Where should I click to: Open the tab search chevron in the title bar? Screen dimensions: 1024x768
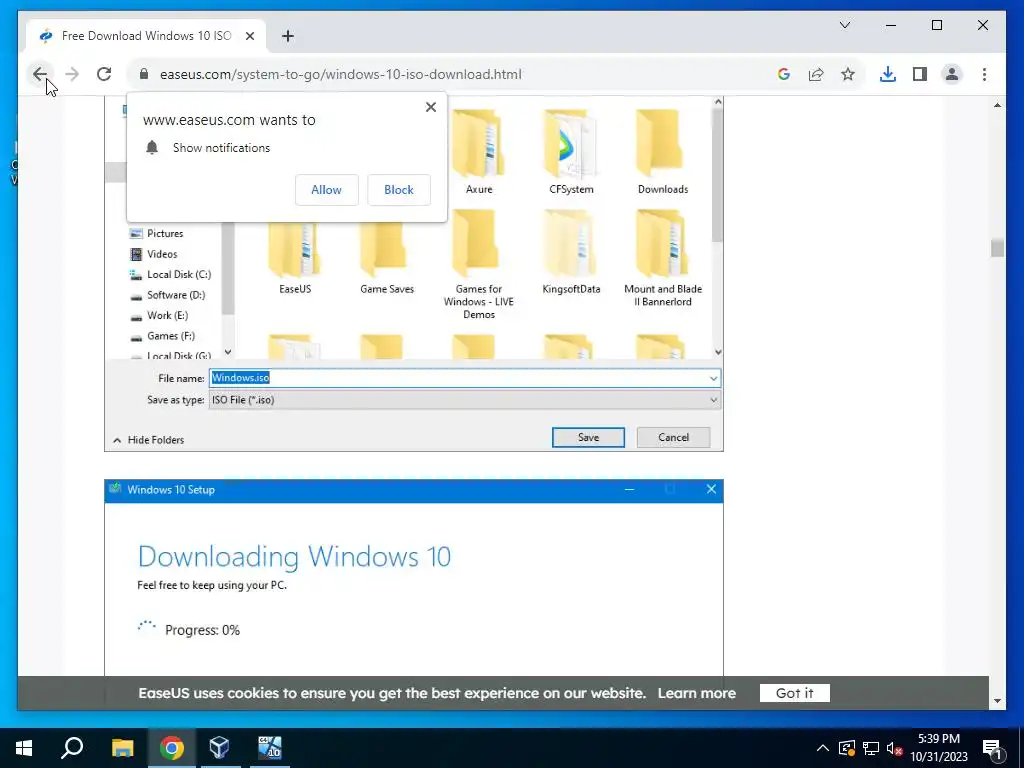(x=844, y=25)
